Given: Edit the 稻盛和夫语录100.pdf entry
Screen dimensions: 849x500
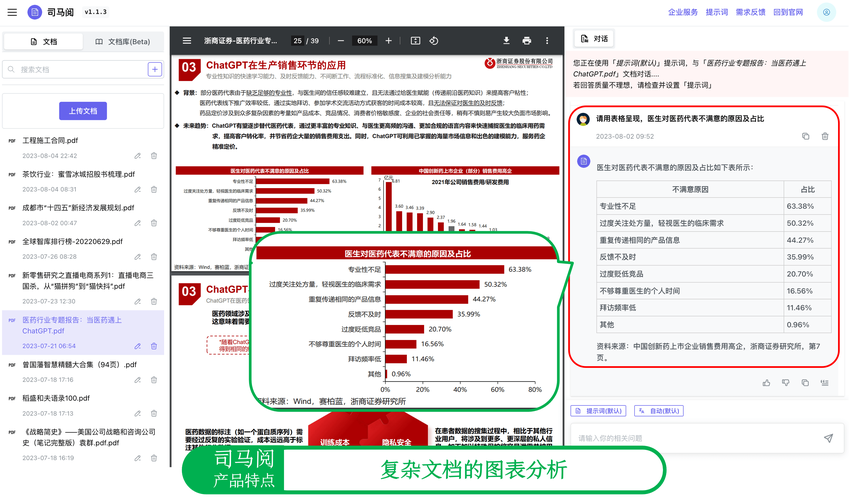Looking at the screenshot, I should click(138, 413).
